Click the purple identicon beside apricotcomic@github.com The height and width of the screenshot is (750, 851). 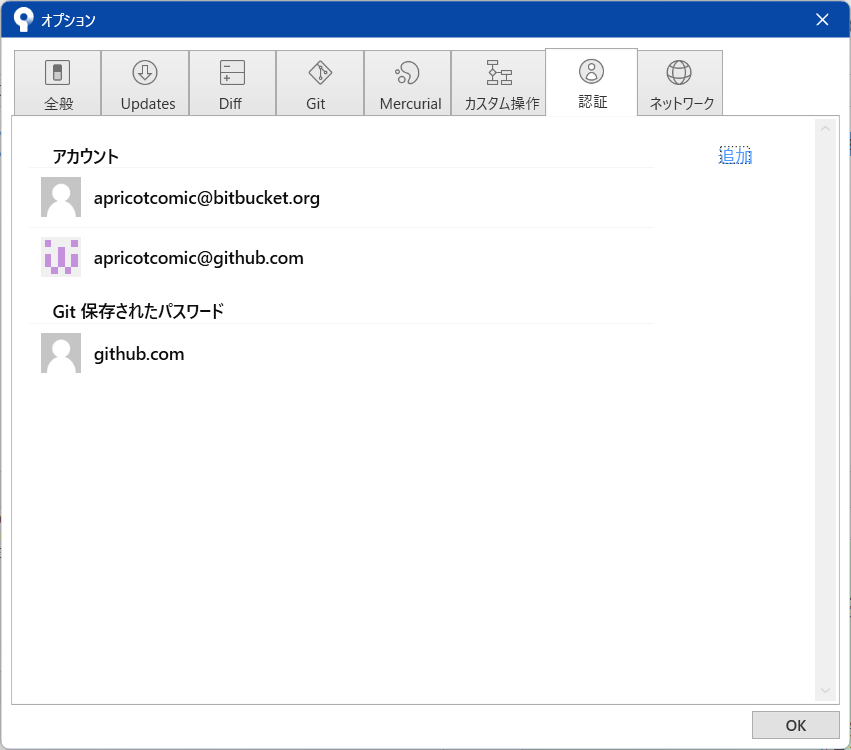tap(61, 257)
